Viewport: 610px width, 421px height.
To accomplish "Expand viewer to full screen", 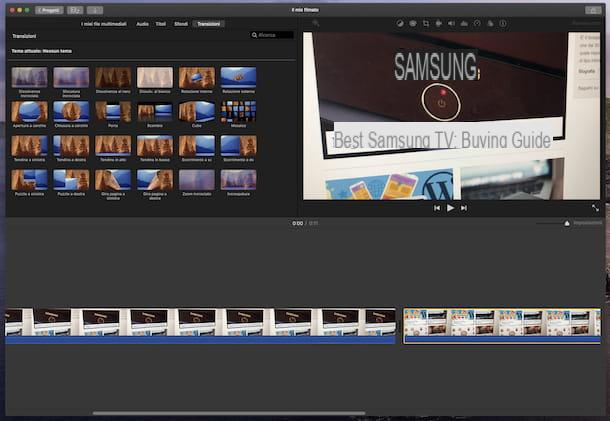I will (x=595, y=208).
